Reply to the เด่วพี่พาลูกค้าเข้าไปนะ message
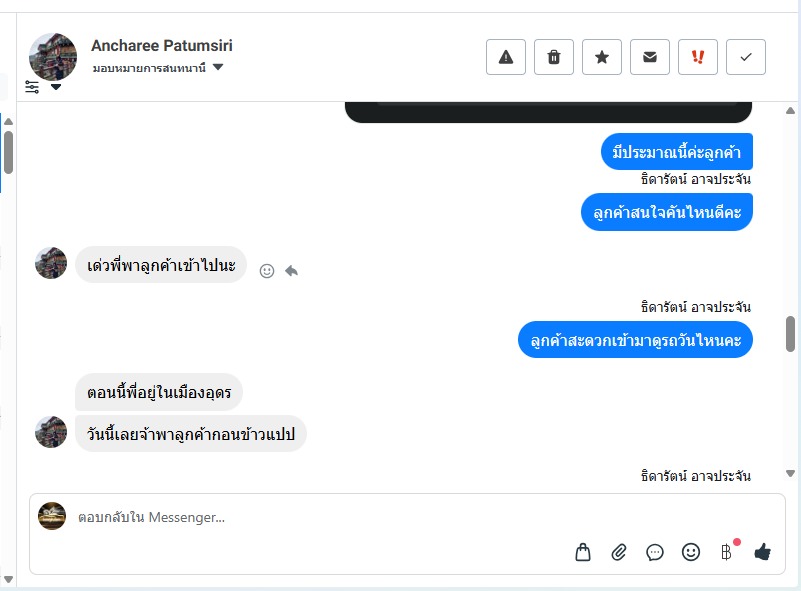 pos(291,270)
